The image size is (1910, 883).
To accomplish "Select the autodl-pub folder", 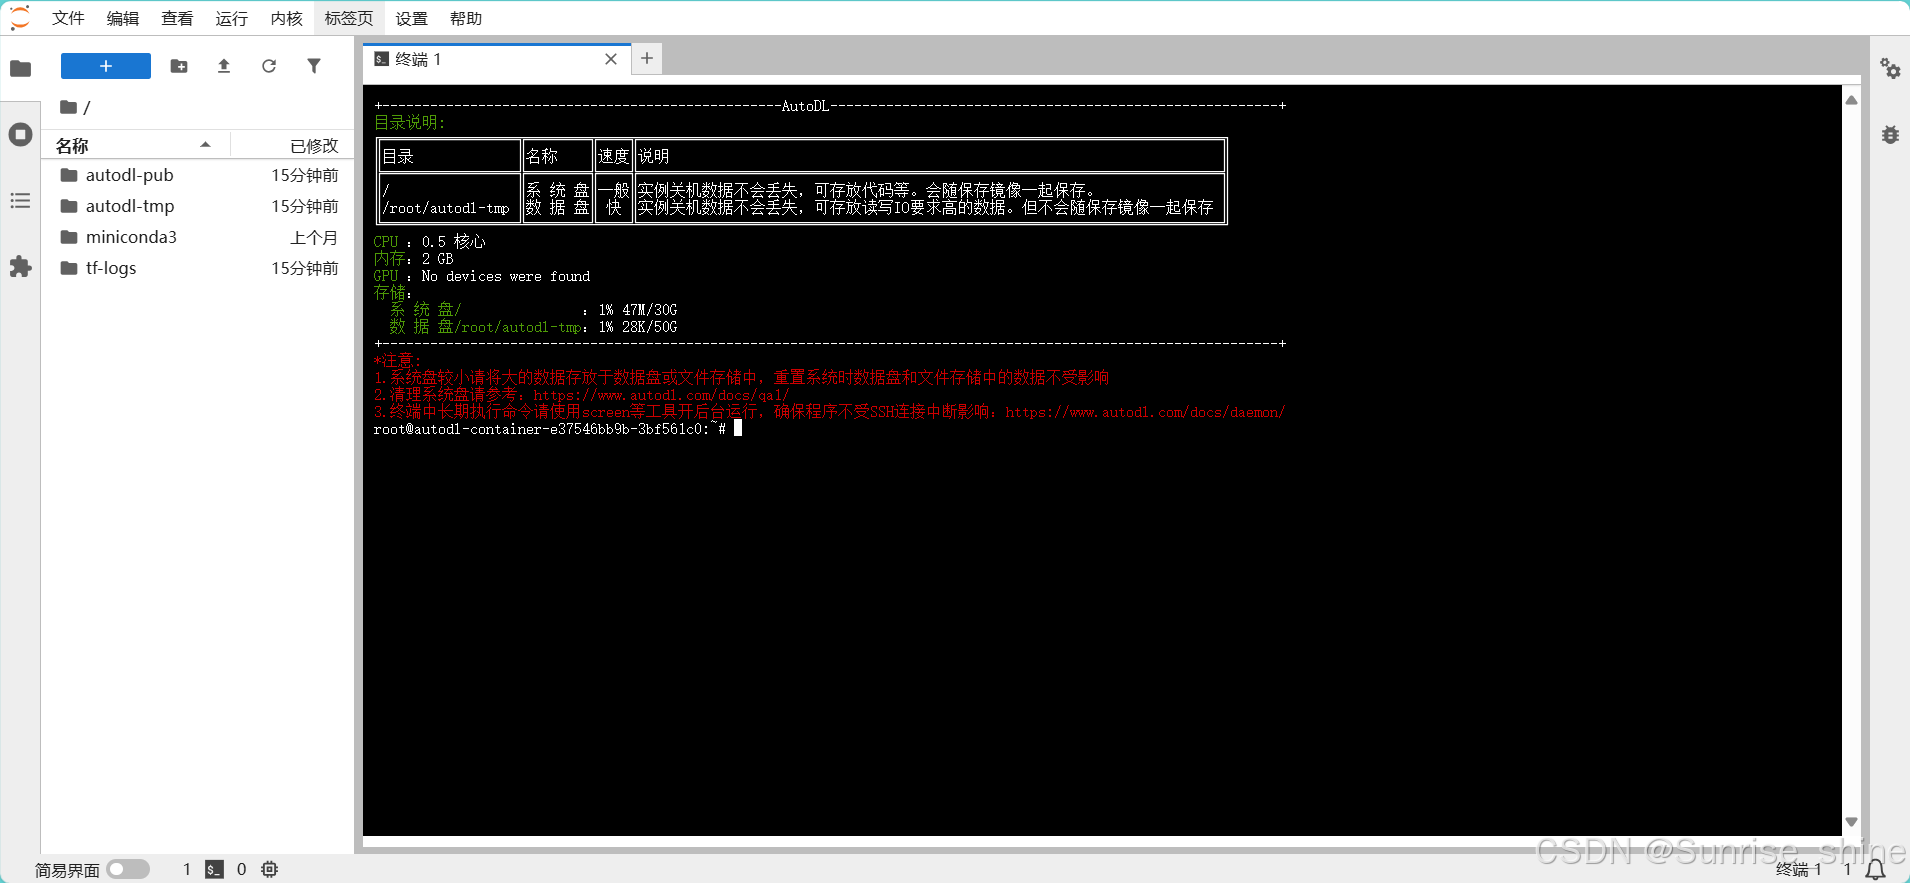I will coord(197,175).
